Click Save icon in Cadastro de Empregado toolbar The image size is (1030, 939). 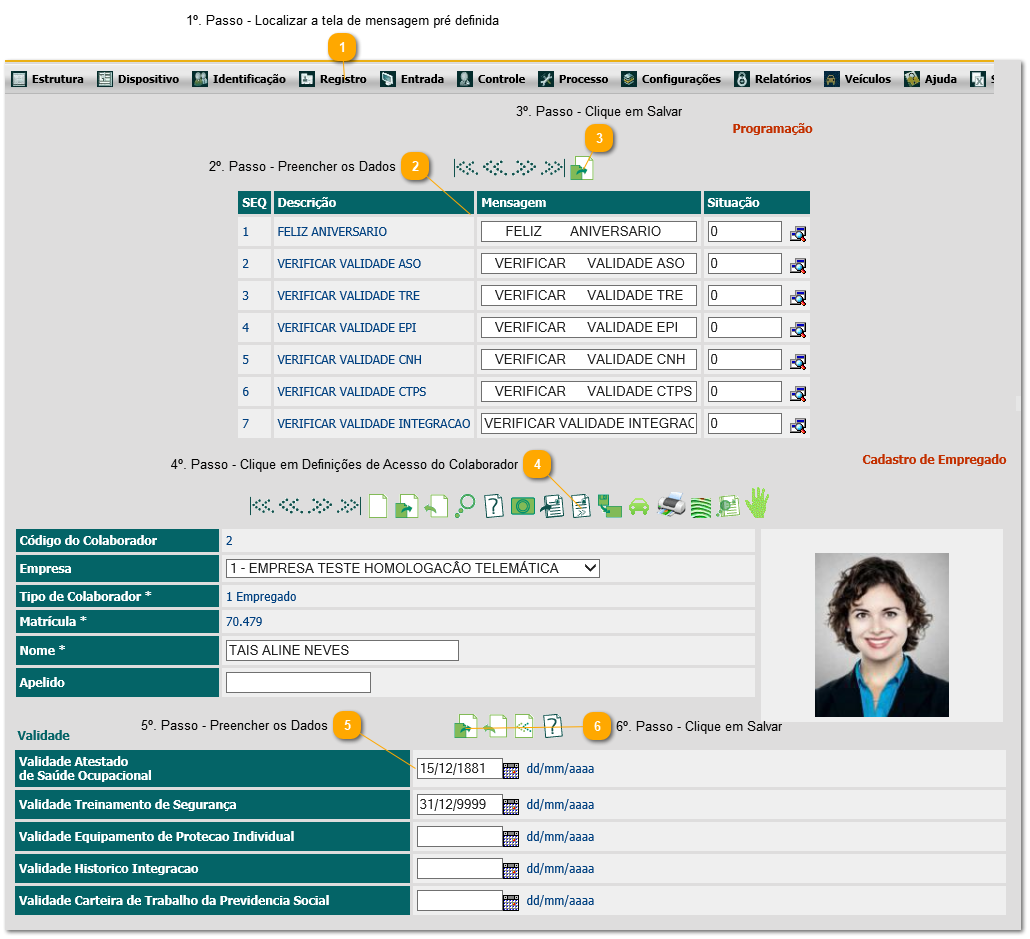[x=406, y=506]
